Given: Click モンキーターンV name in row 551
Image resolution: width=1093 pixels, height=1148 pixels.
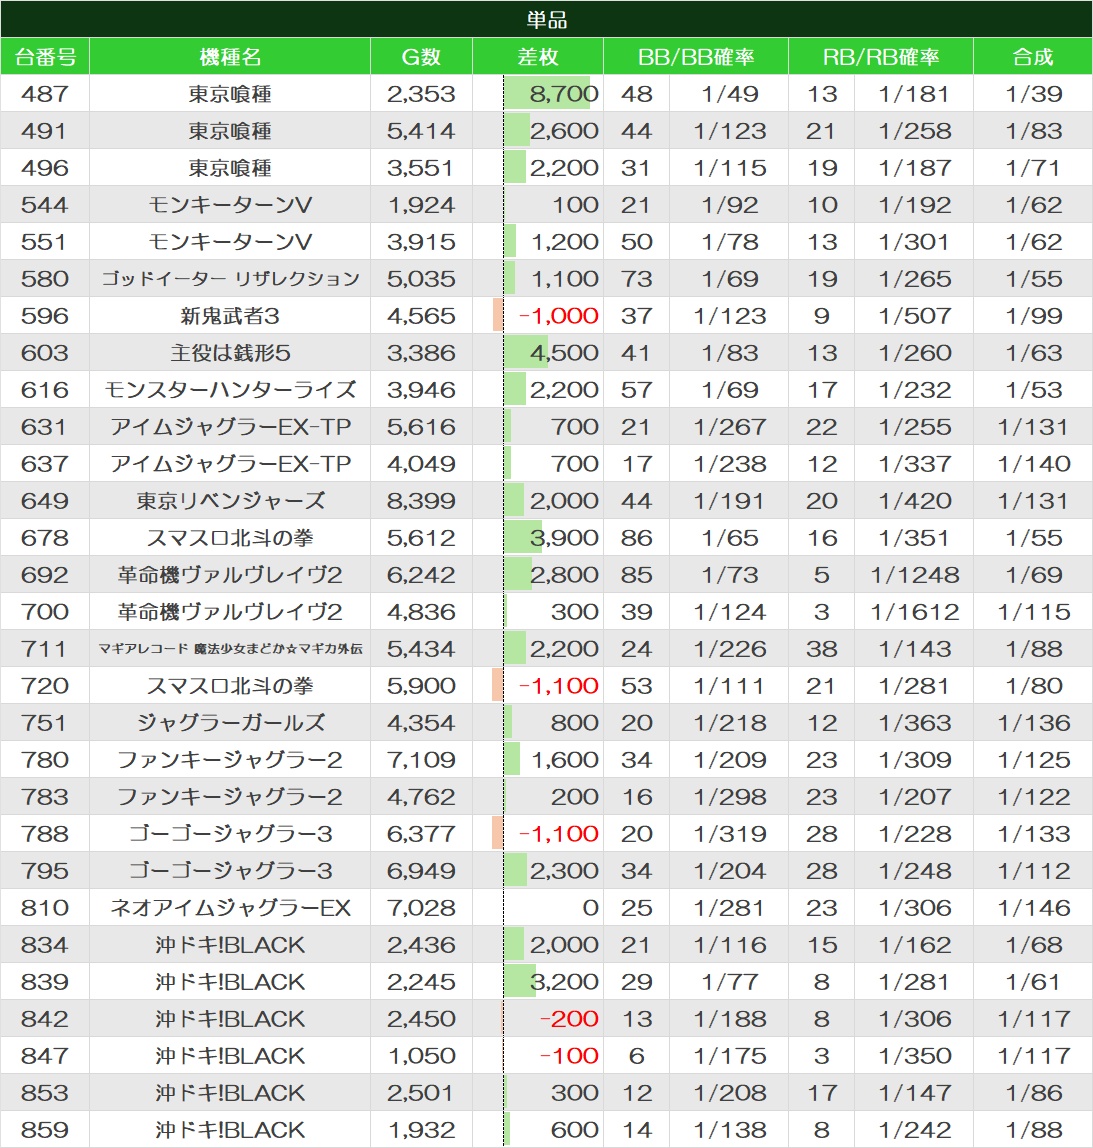Looking at the screenshot, I should [230, 242].
